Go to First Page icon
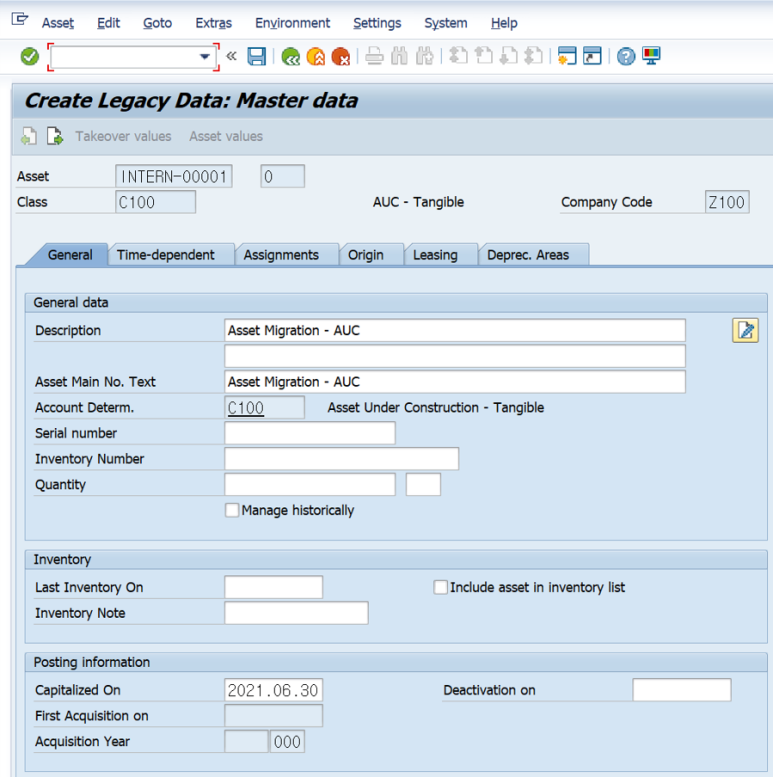 tap(458, 56)
